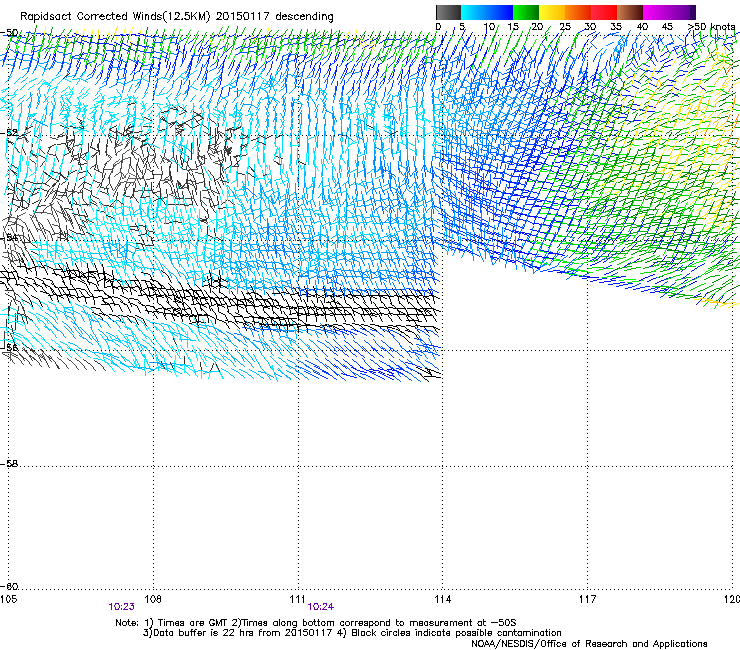Click the note "Times are GMT"
The image size is (740, 650).
(193, 623)
